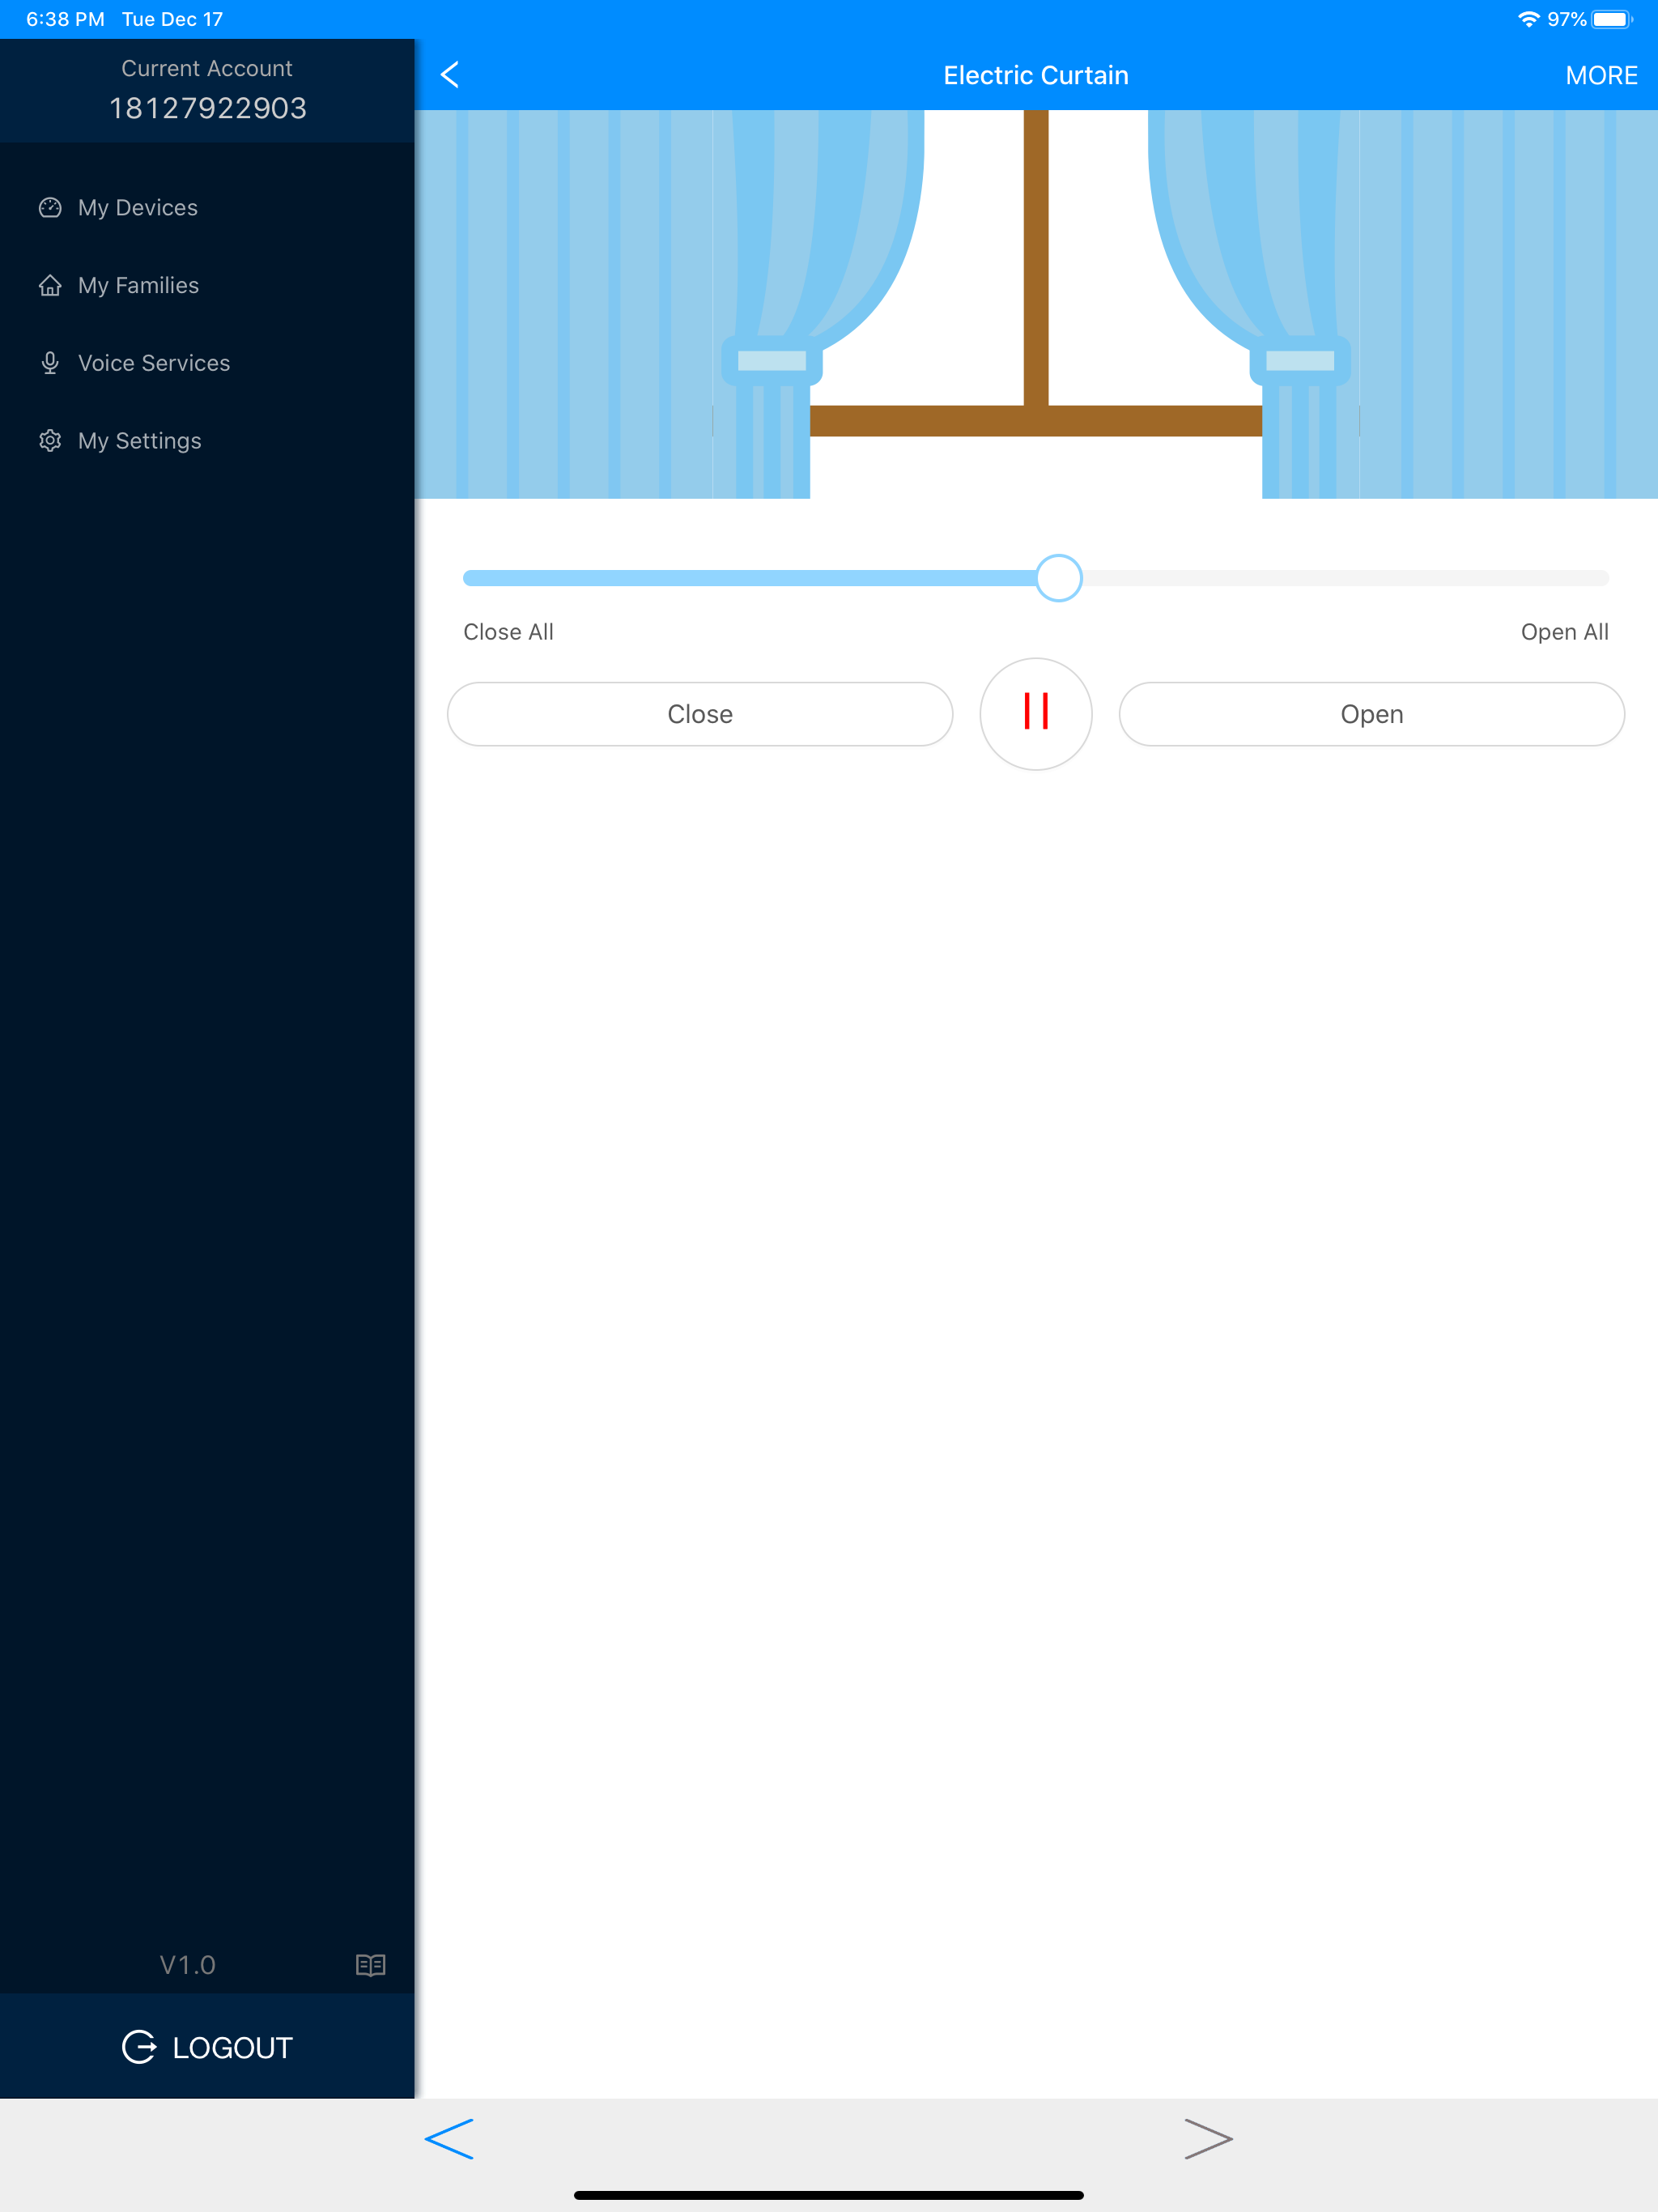Click the Voice Services microphone icon
The image size is (1658, 2212).
pyautogui.click(x=50, y=363)
